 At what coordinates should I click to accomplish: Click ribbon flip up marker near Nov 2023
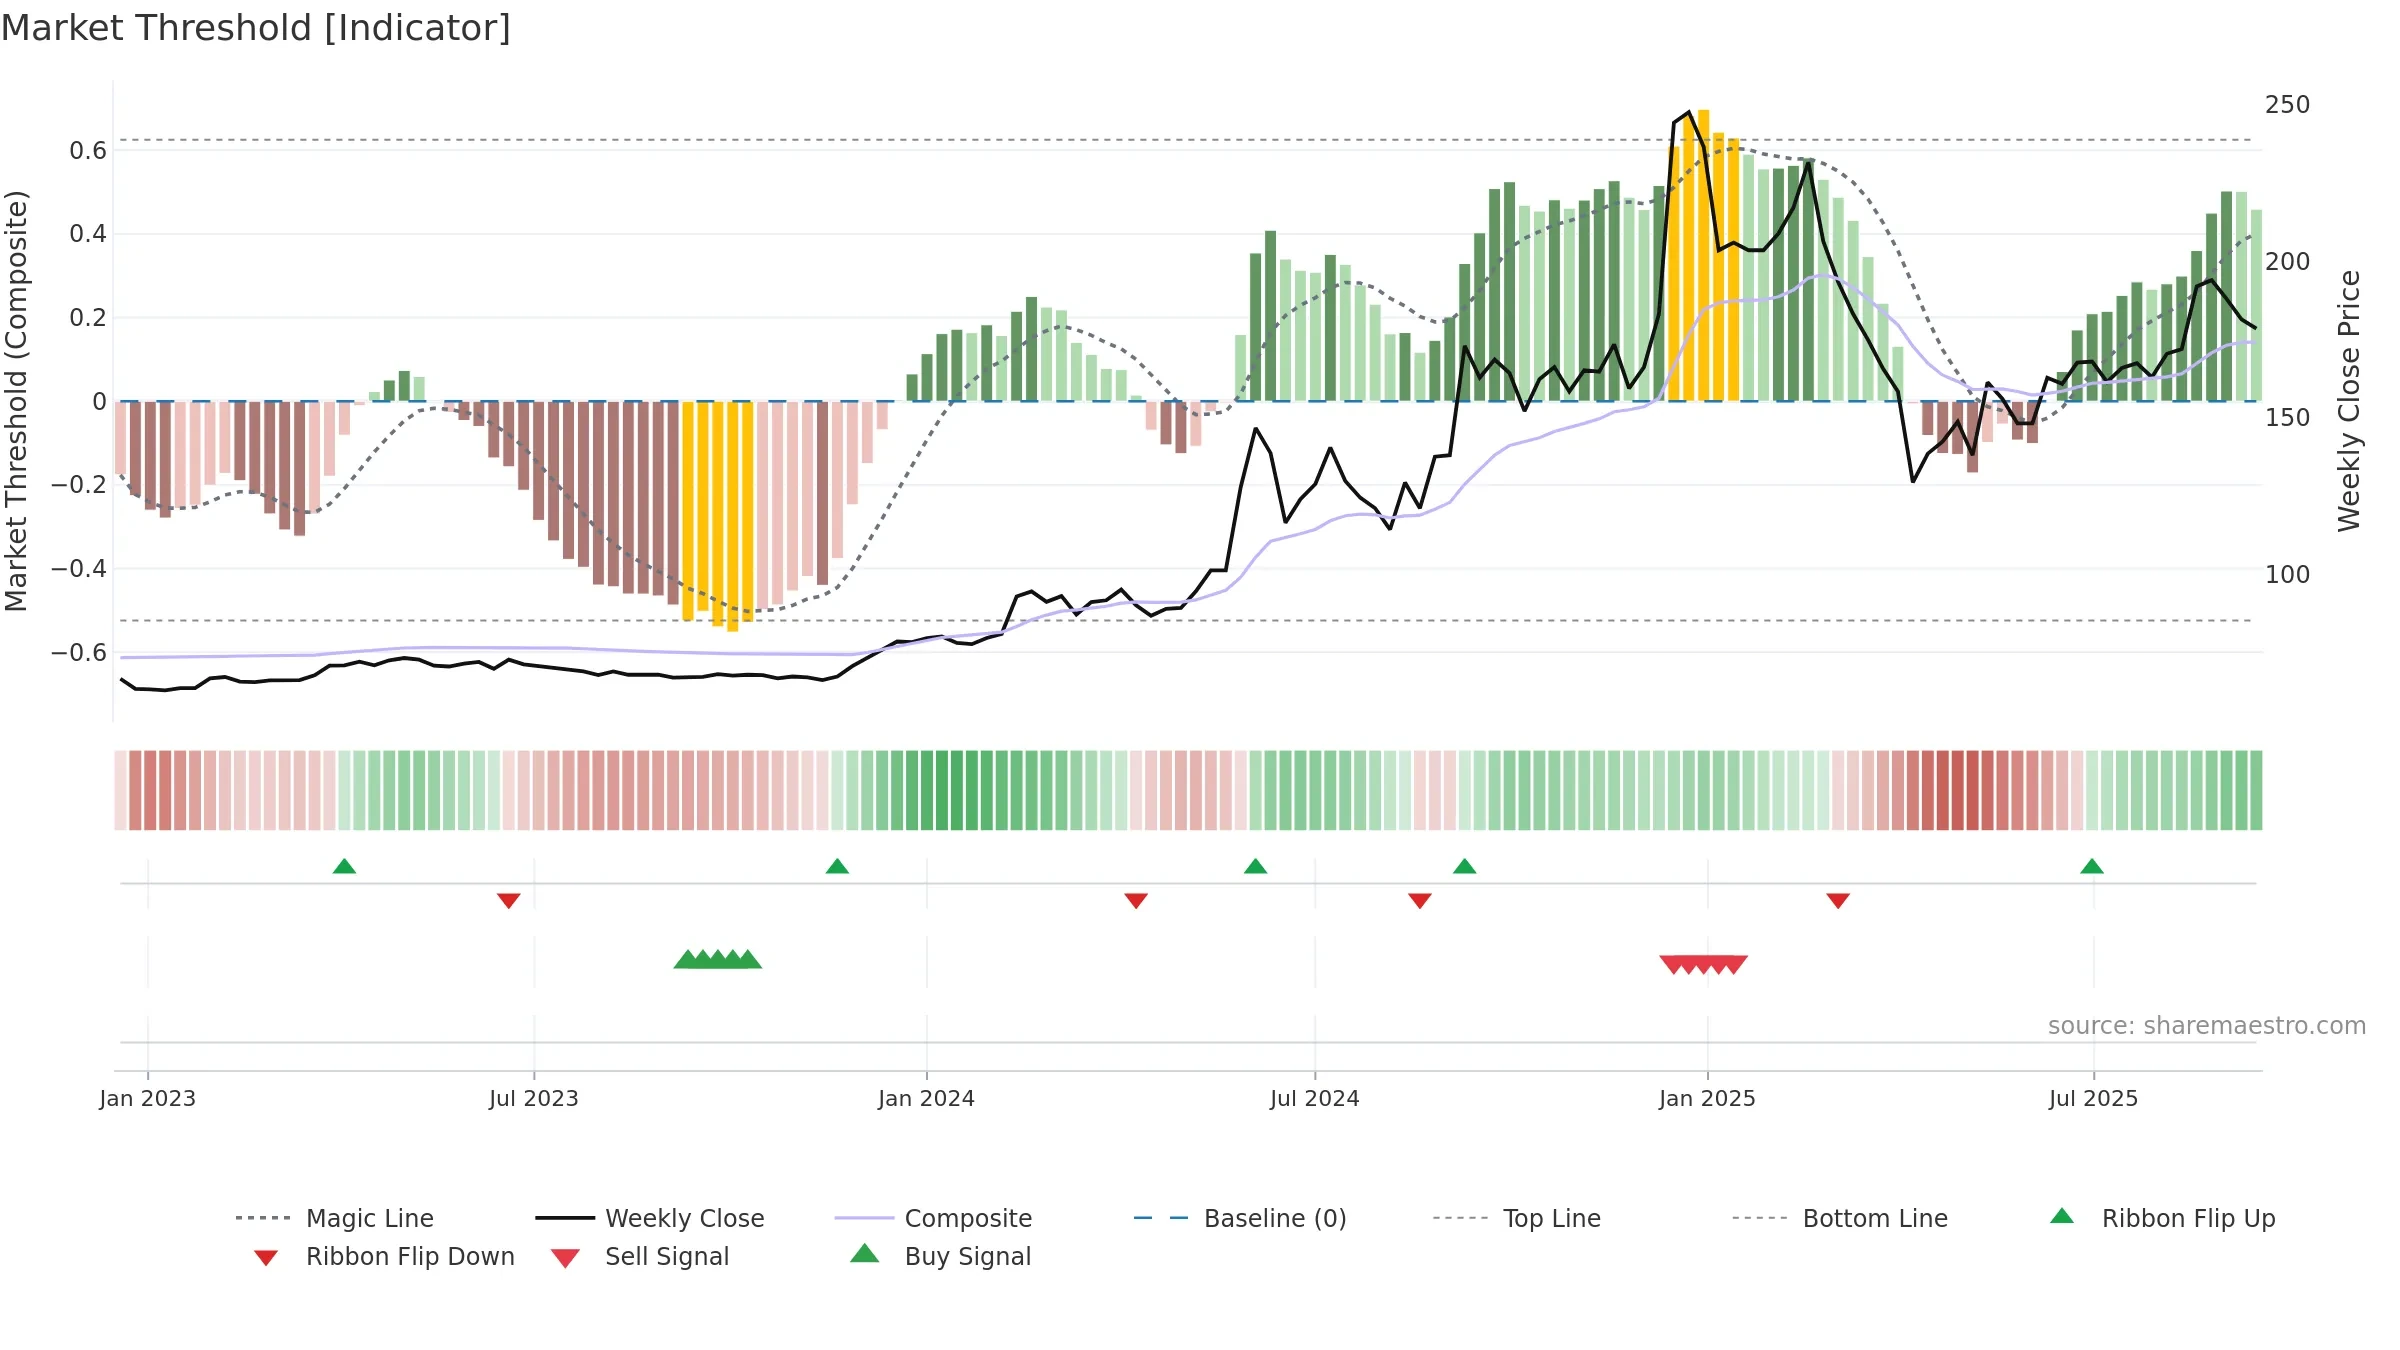tap(837, 866)
